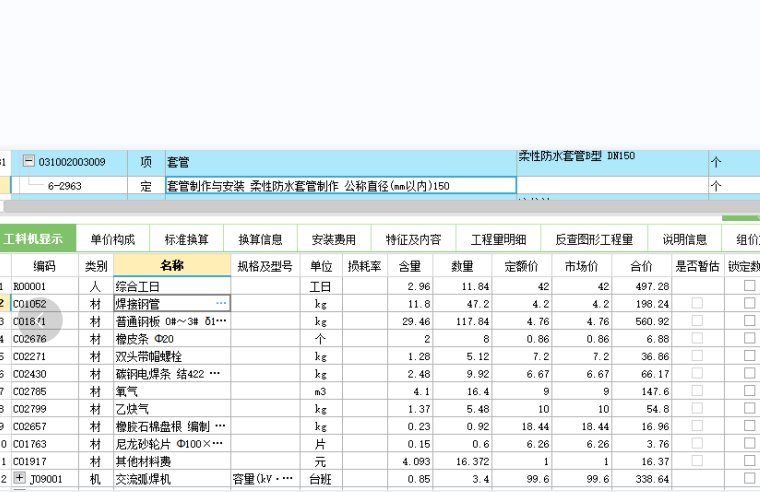Click the 套管制作与安装 name input field
The width and height of the screenshot is (760, 492).
341,186
